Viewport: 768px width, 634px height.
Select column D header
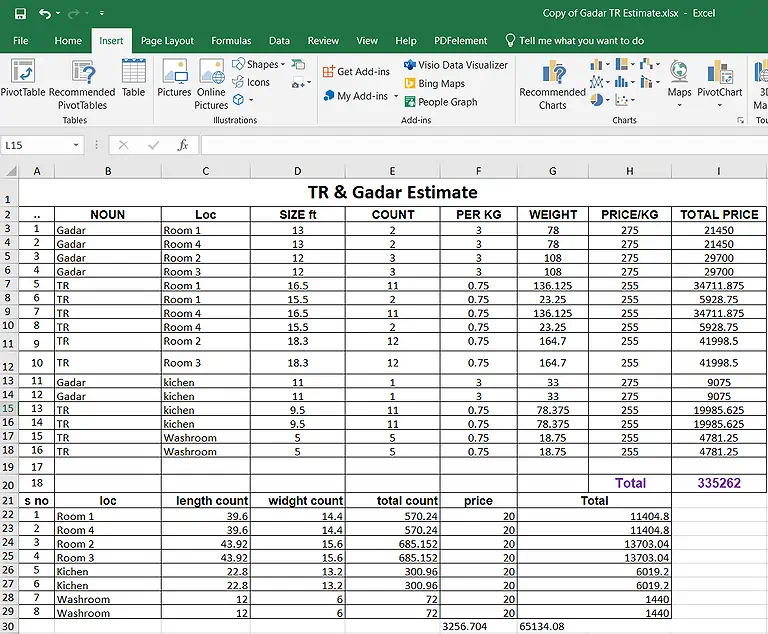coord(297,171)
